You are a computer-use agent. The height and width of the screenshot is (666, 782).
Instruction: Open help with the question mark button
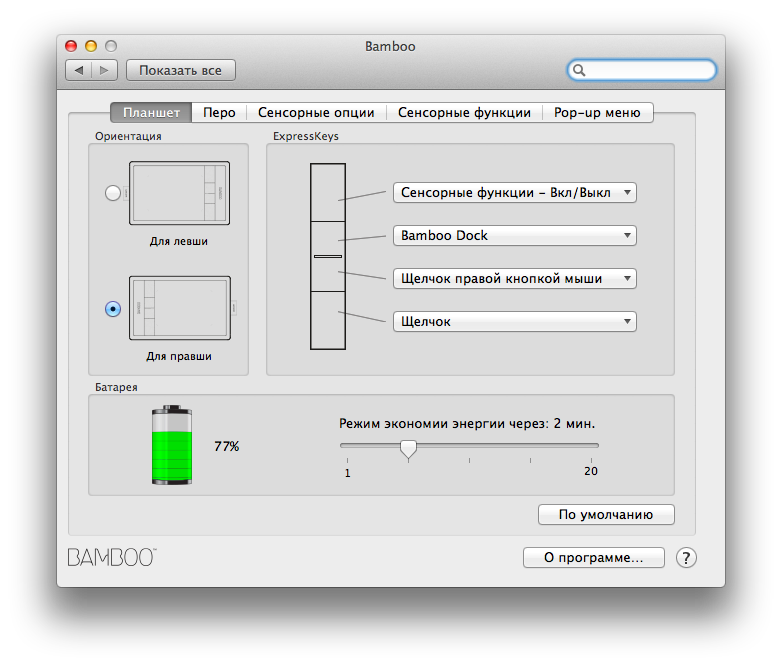[x=686, y=558]
